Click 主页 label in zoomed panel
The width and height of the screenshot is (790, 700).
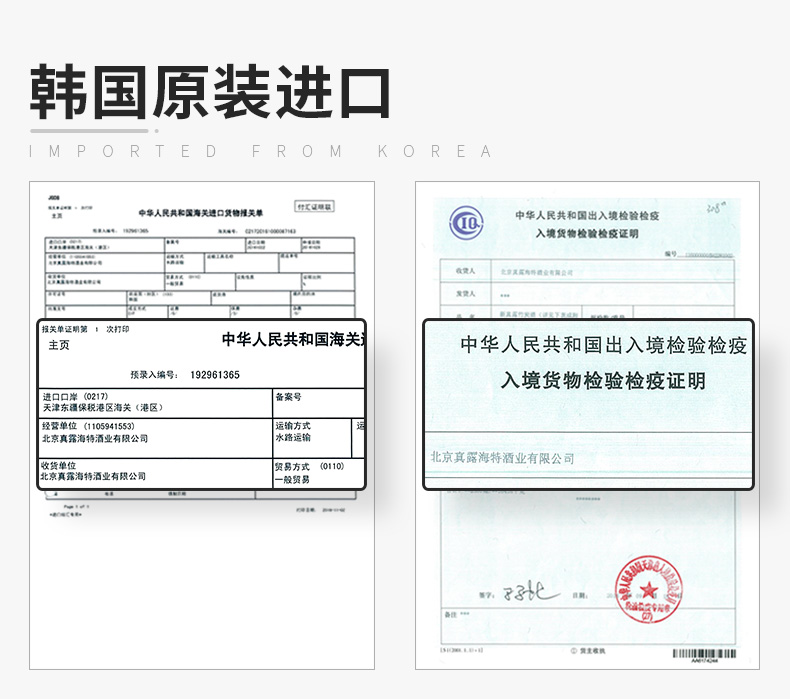(59, 345)
